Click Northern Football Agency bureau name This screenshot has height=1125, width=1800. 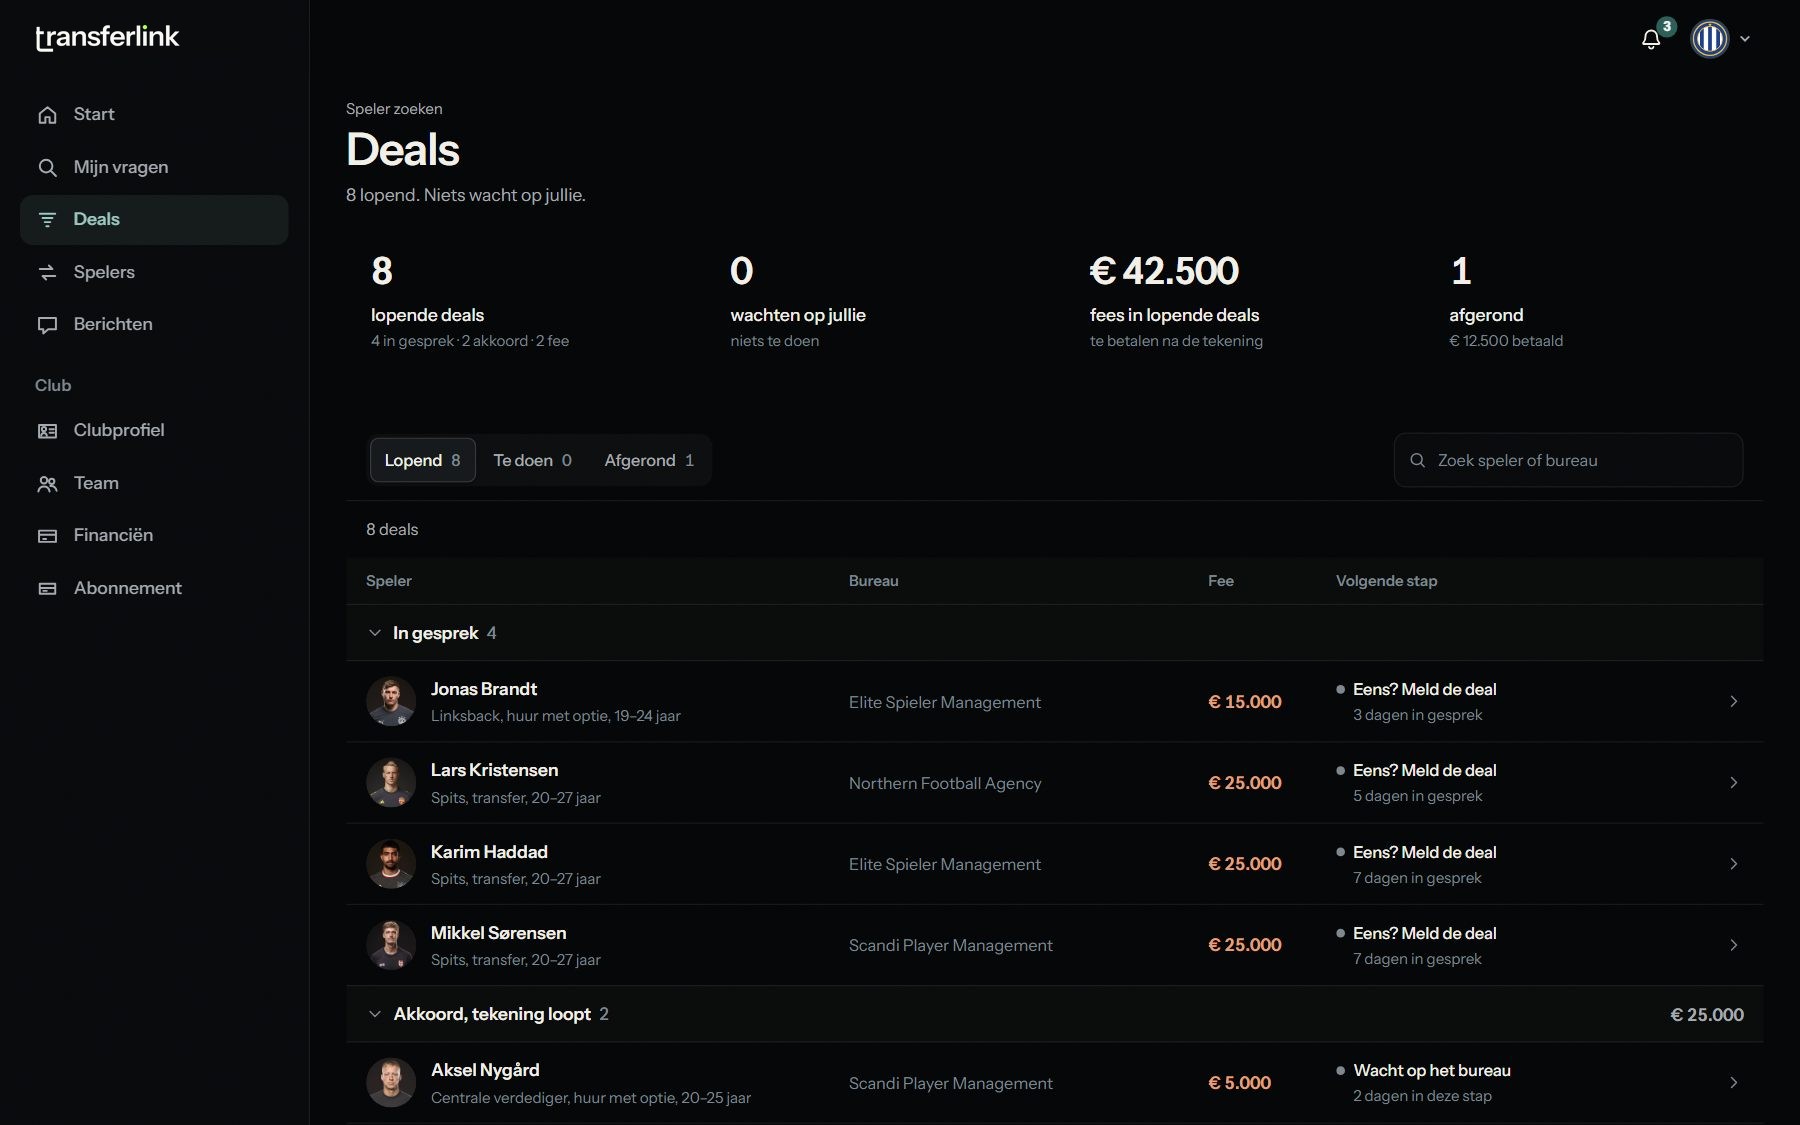click(x=945, y=783)
